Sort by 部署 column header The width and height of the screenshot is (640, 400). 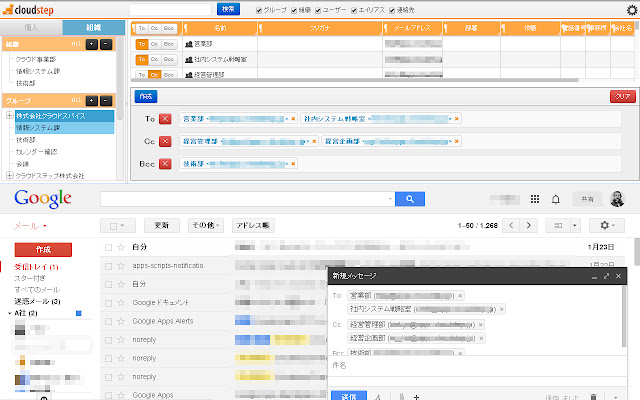(x=471, y=28)
